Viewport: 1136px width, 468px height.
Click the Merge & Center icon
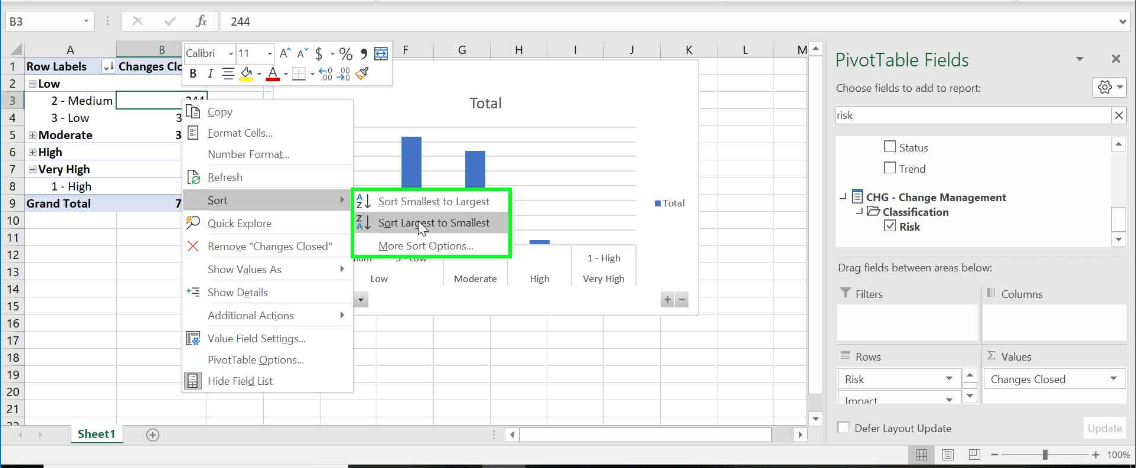381,54
